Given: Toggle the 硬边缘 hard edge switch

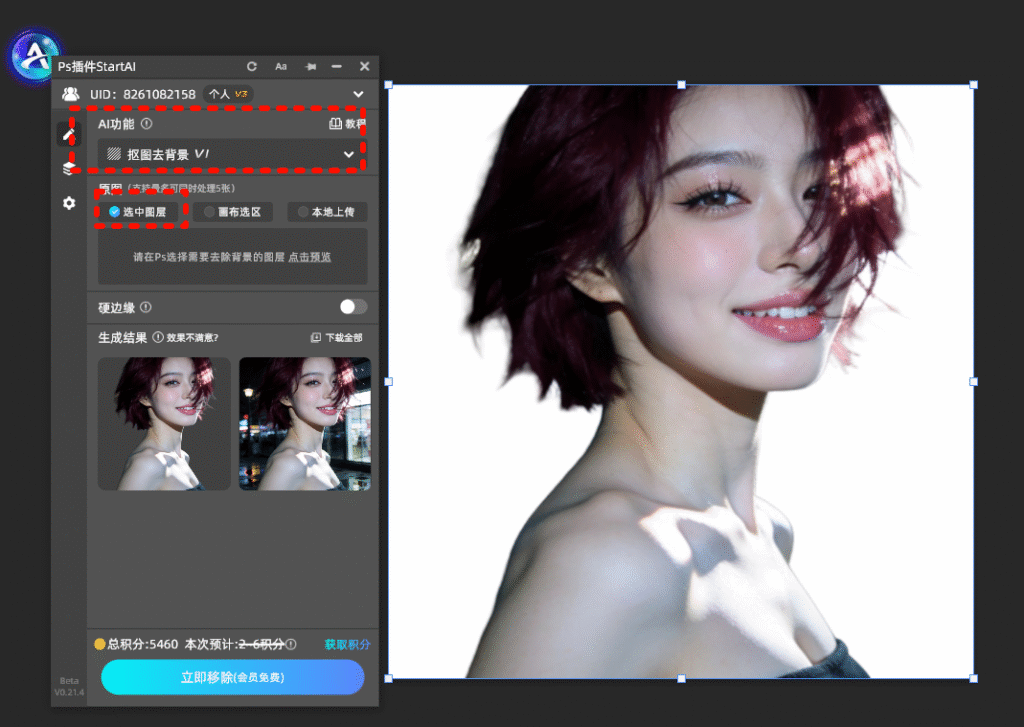Looking at the screenshot, I should point(353,307).
